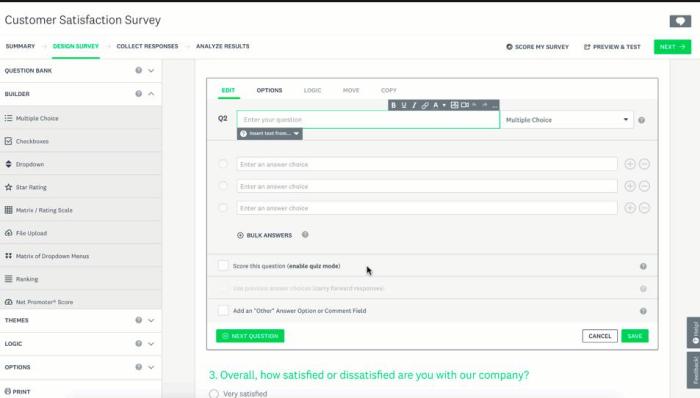The width and height of the screenshot is (700, 398).
Task: Click the Builder help icon
Action: [138, 94]
